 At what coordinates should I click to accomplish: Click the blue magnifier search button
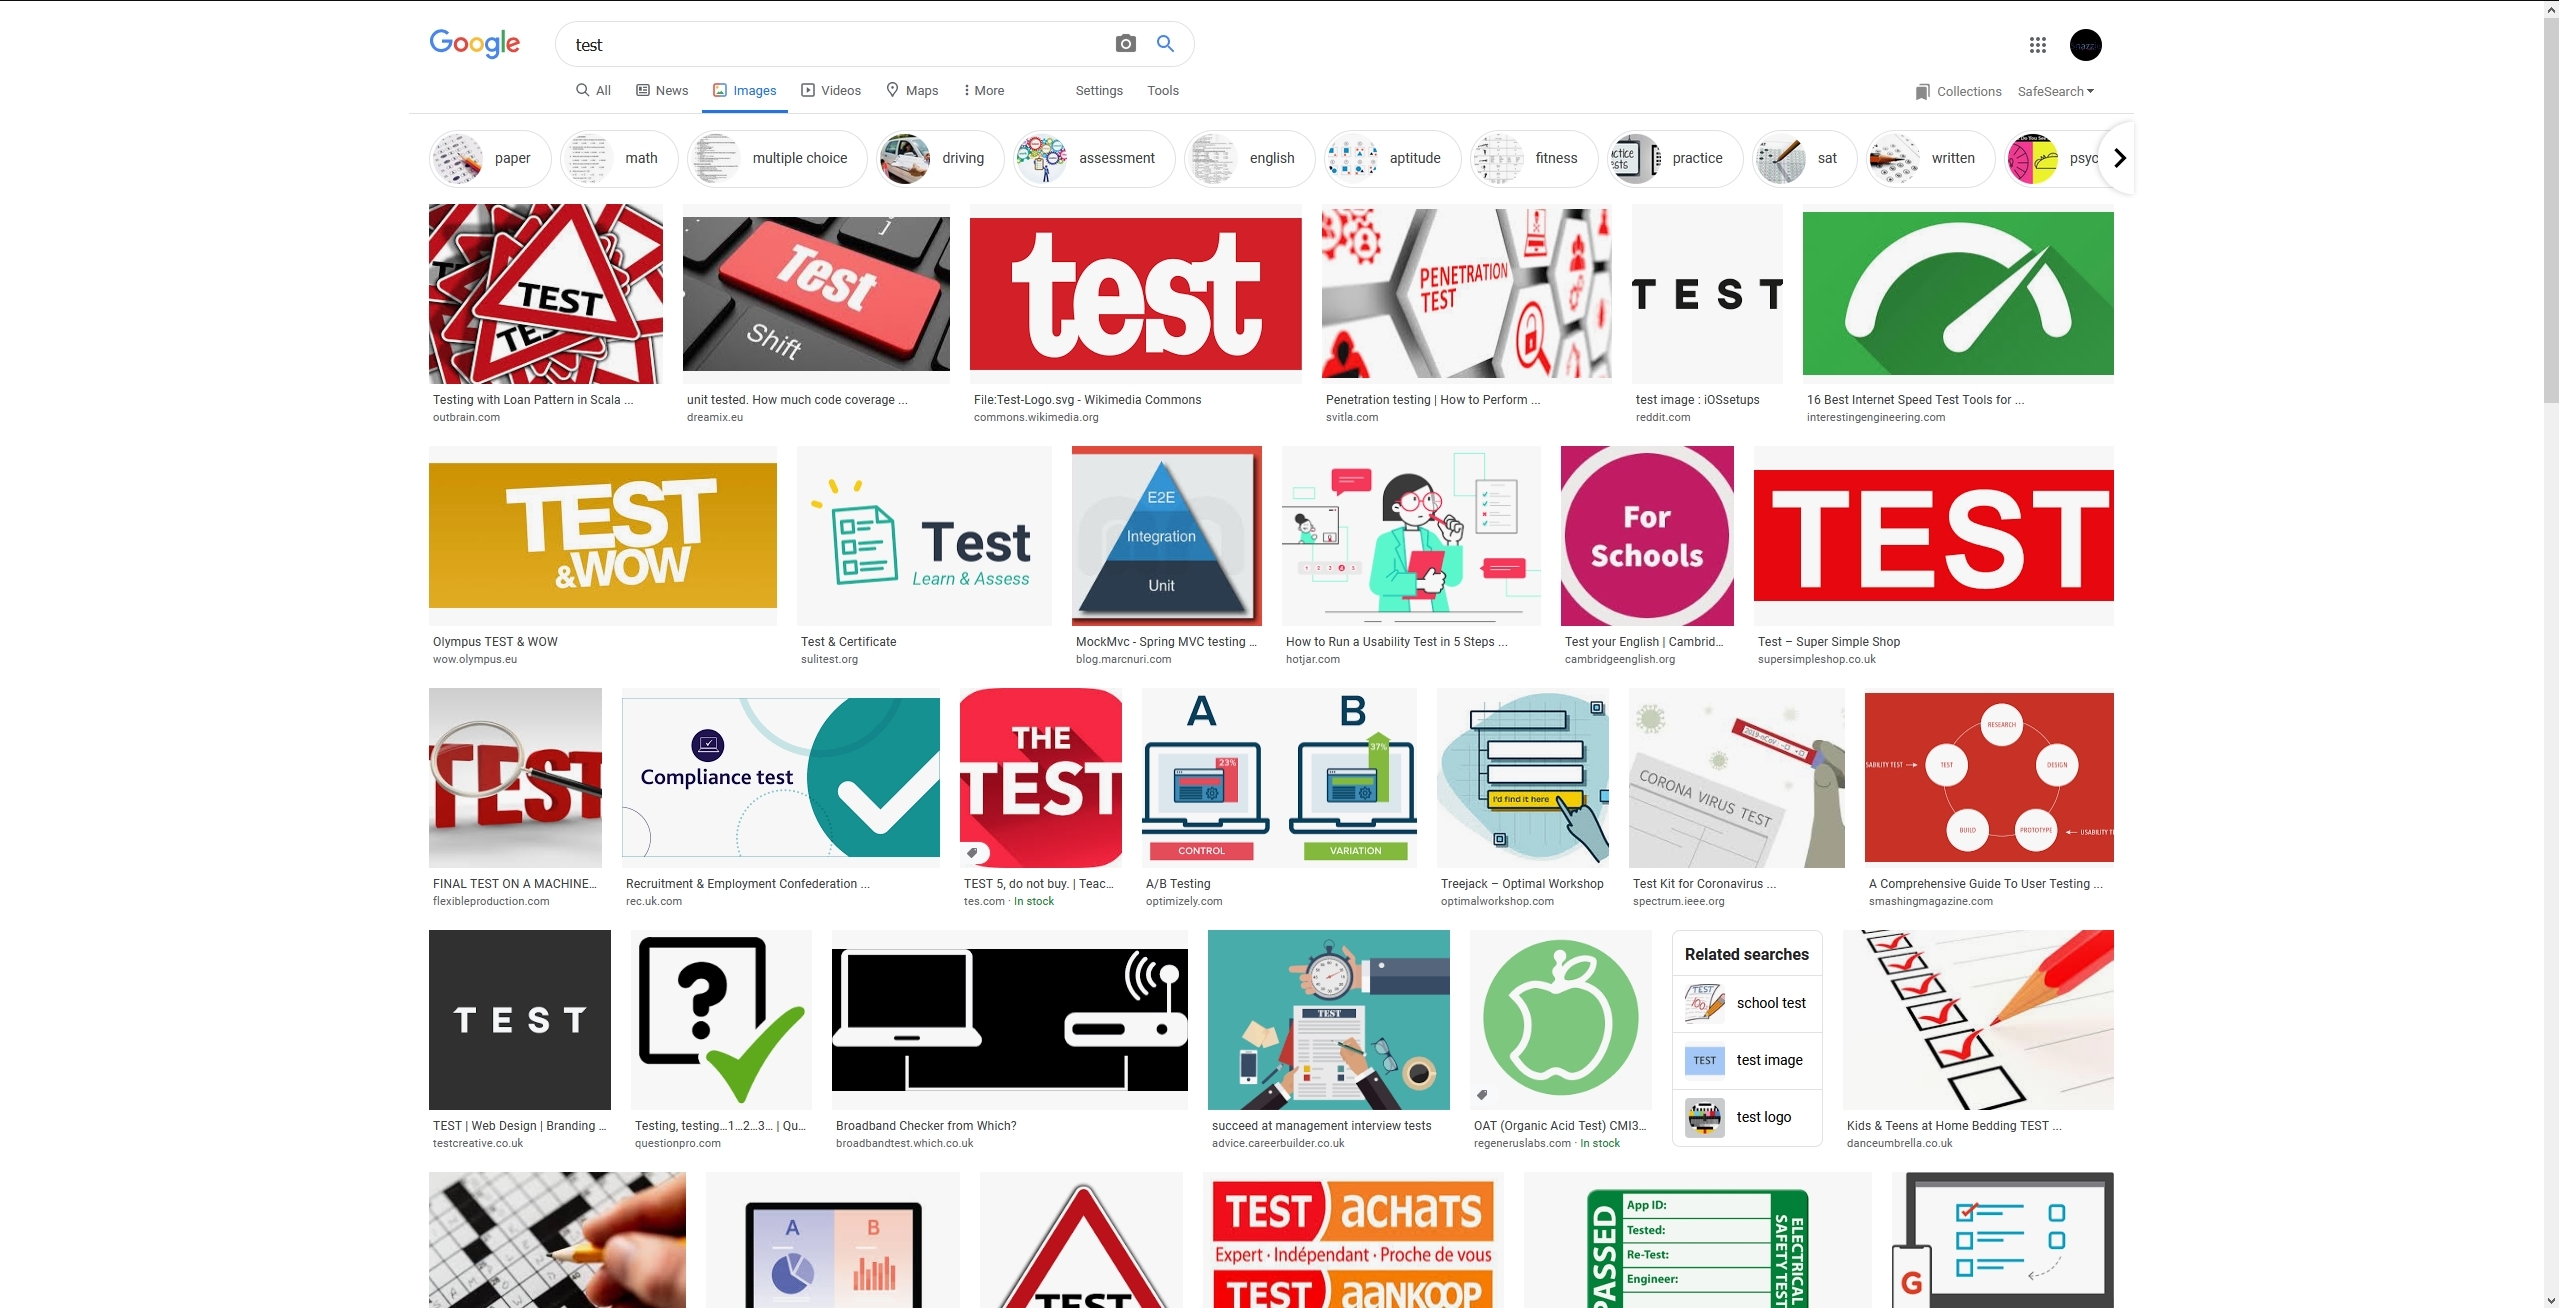click(x=1165, y=44)
